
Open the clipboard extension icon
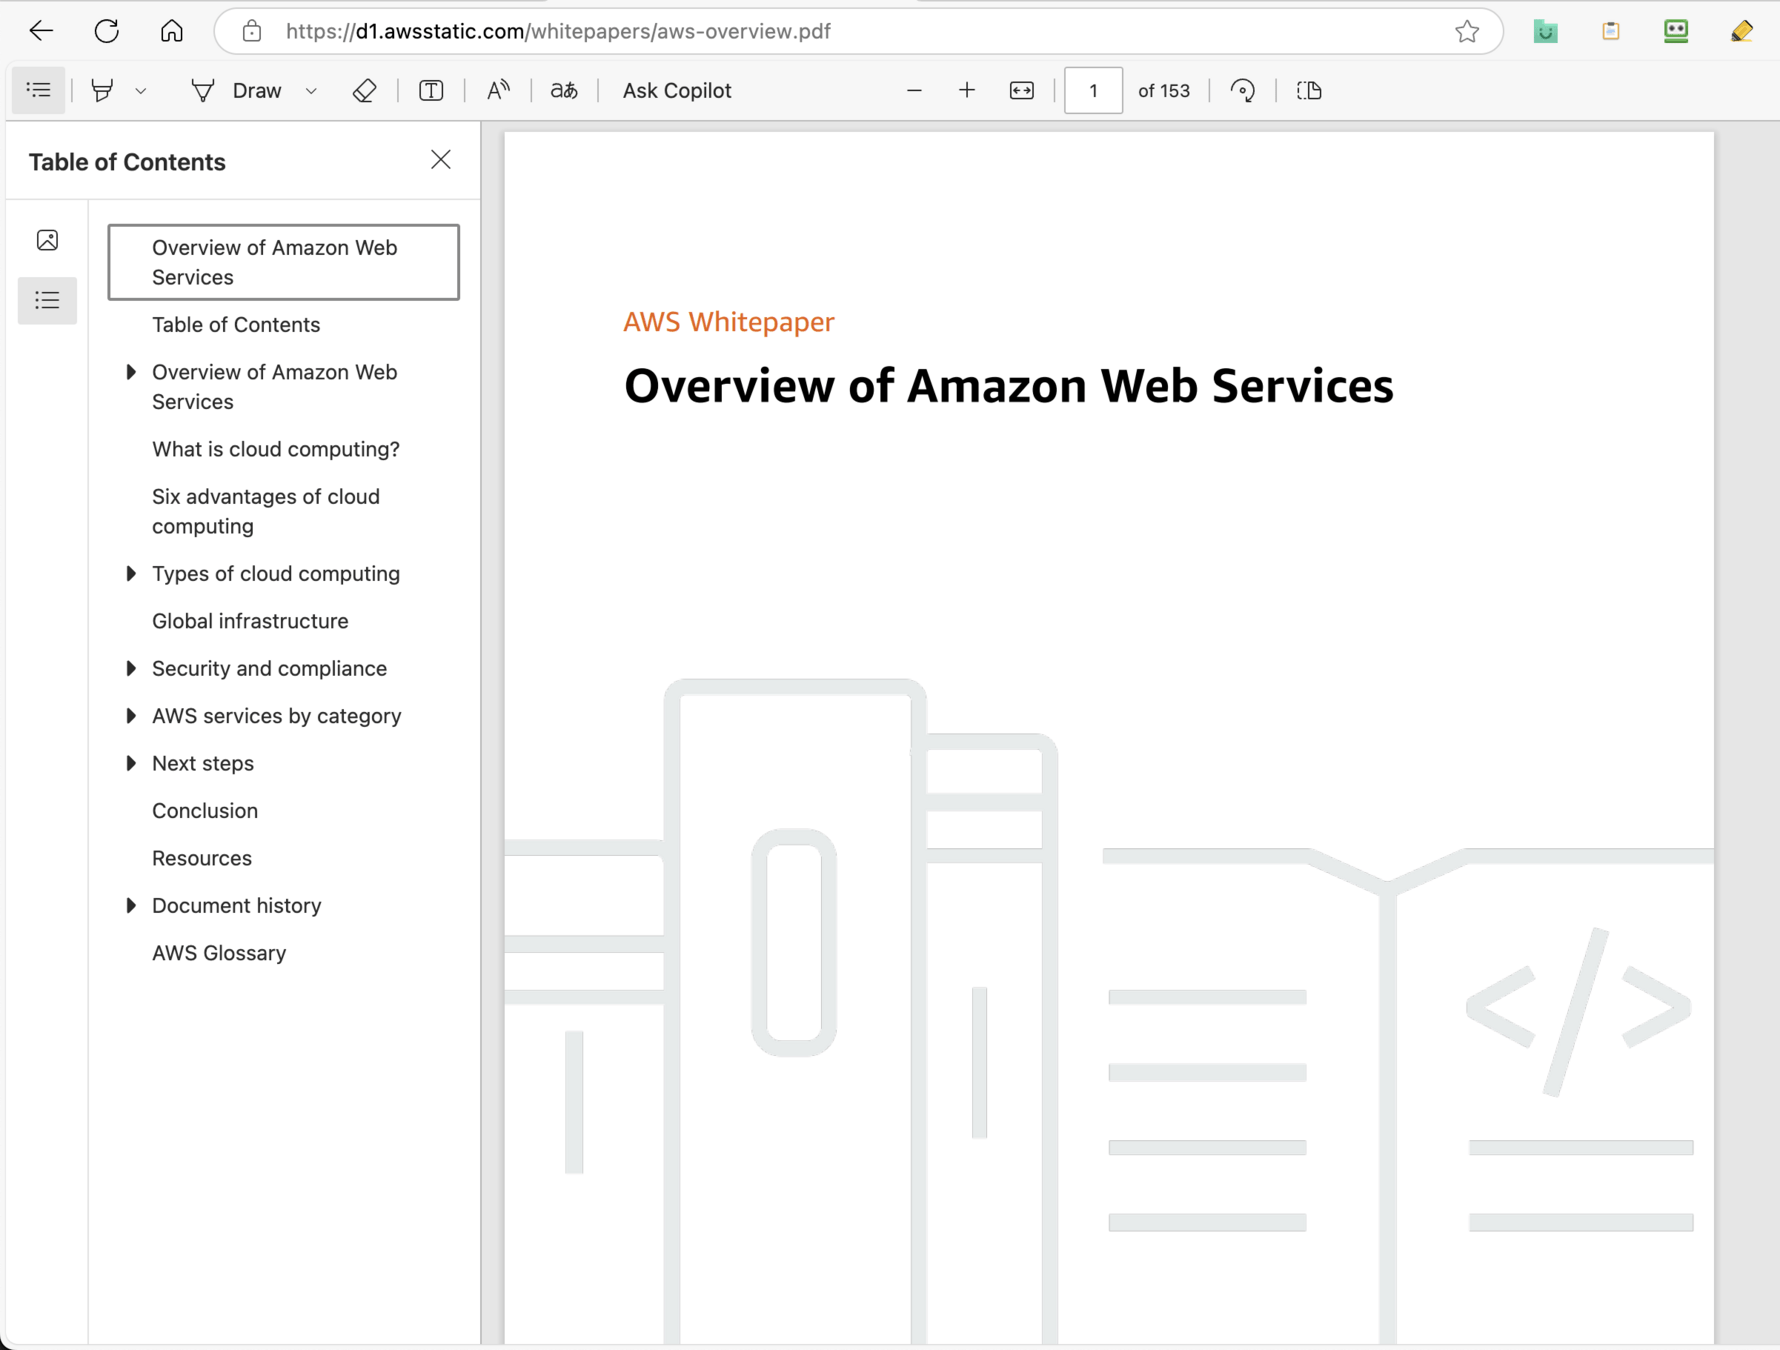[x=1610, y=31]
